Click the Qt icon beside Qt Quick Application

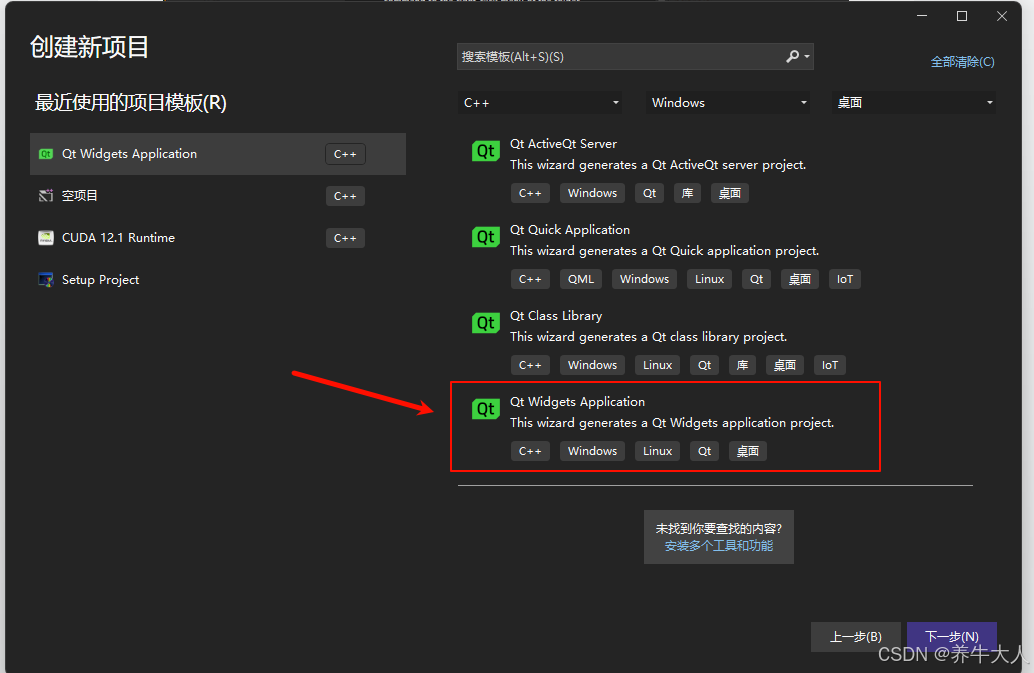click(x=485, y=237)
